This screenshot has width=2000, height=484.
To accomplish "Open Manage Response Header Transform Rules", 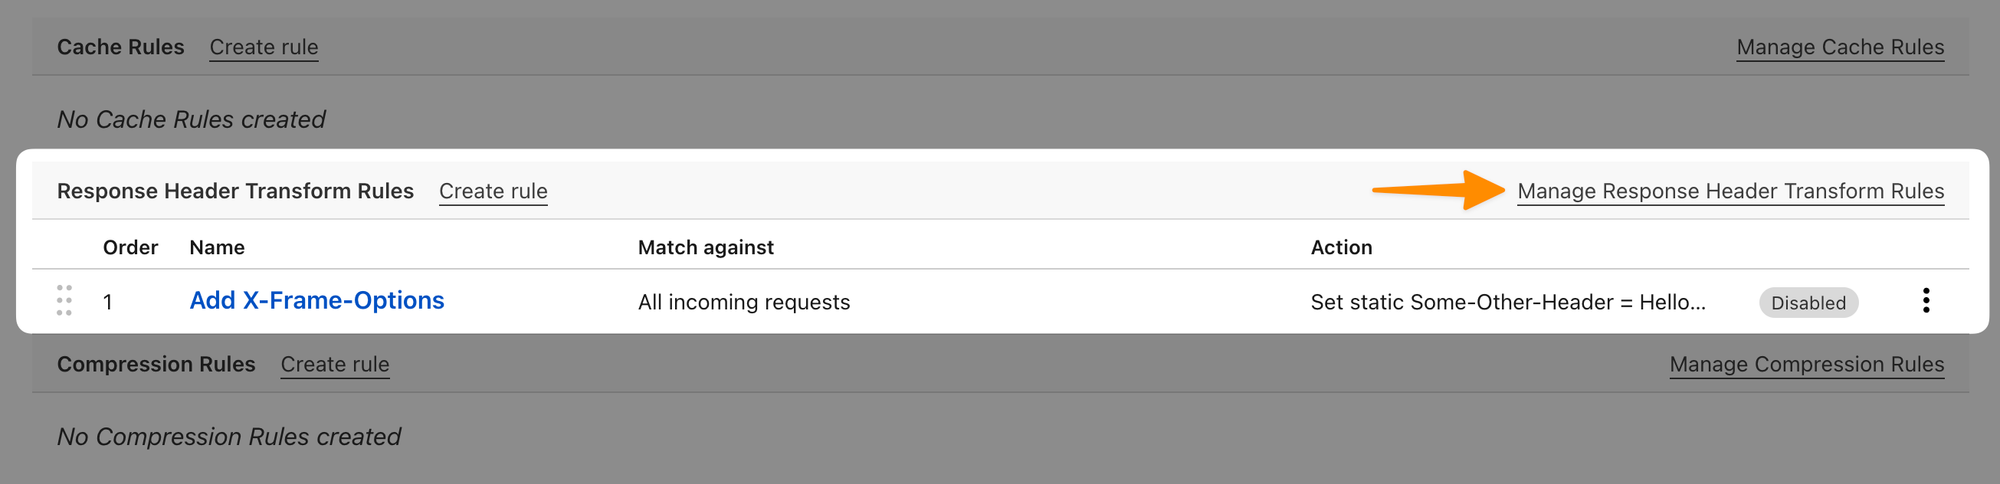I will 1731,191.
